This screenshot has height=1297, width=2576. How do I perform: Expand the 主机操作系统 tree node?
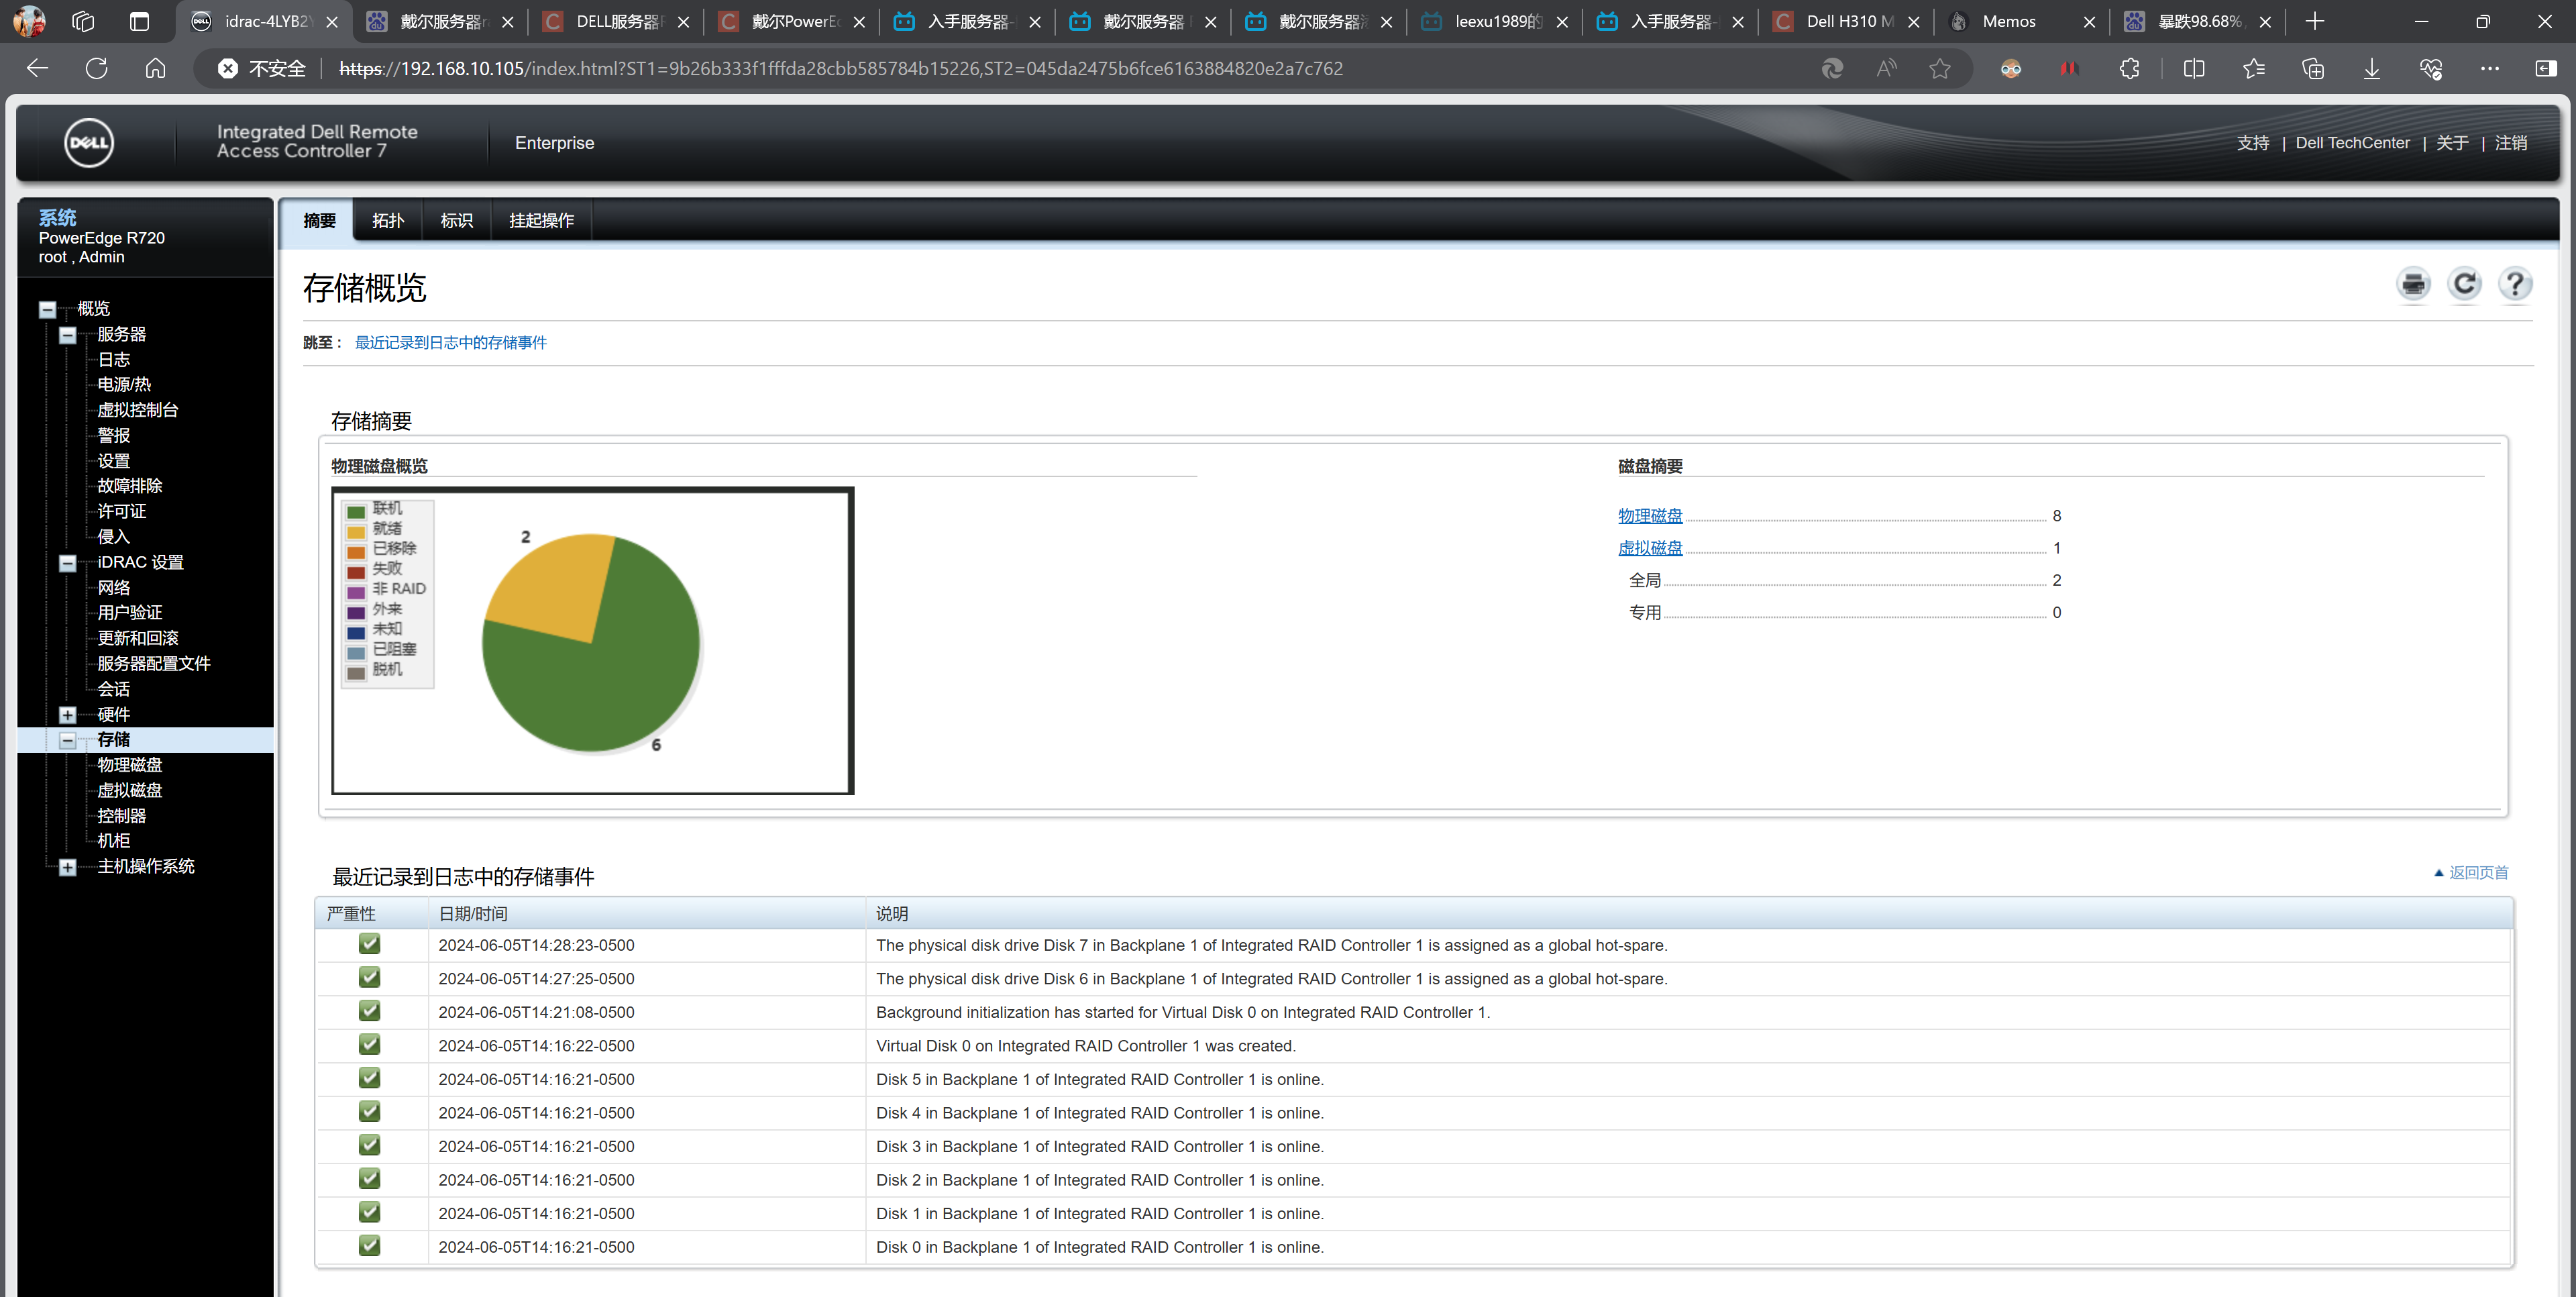[x=68, y=867]
